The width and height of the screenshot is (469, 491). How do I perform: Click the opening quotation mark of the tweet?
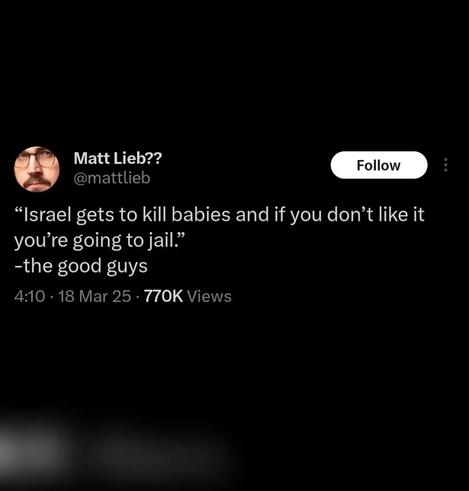(x=18, y=210)
